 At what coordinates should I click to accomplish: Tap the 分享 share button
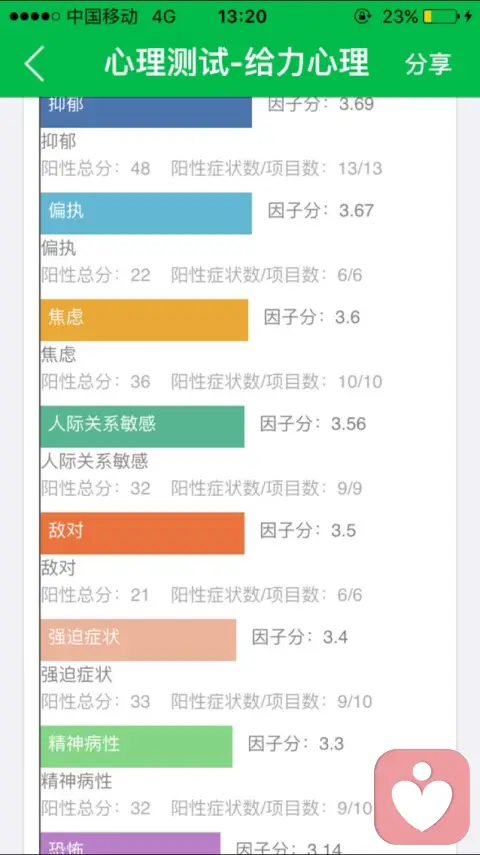tap(428, 64)
